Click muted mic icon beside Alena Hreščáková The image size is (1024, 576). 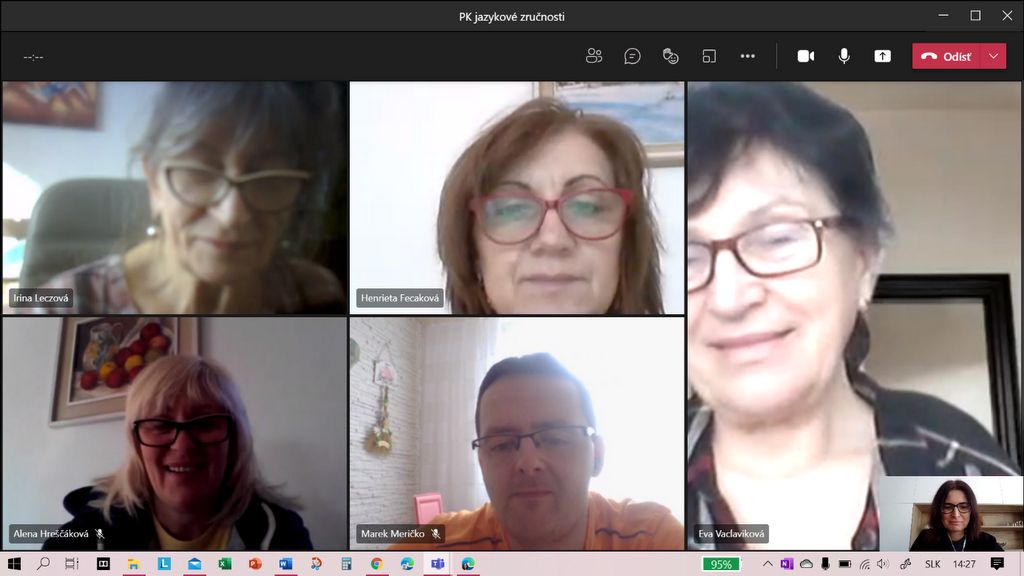100,534
